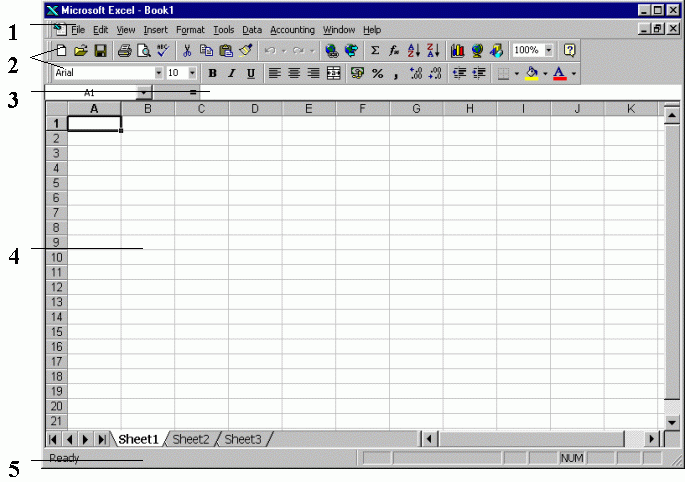The width and height of the screenshot is (685, 482).
Task: Toggle Italic formatting
Action: (x=232, y=73)
